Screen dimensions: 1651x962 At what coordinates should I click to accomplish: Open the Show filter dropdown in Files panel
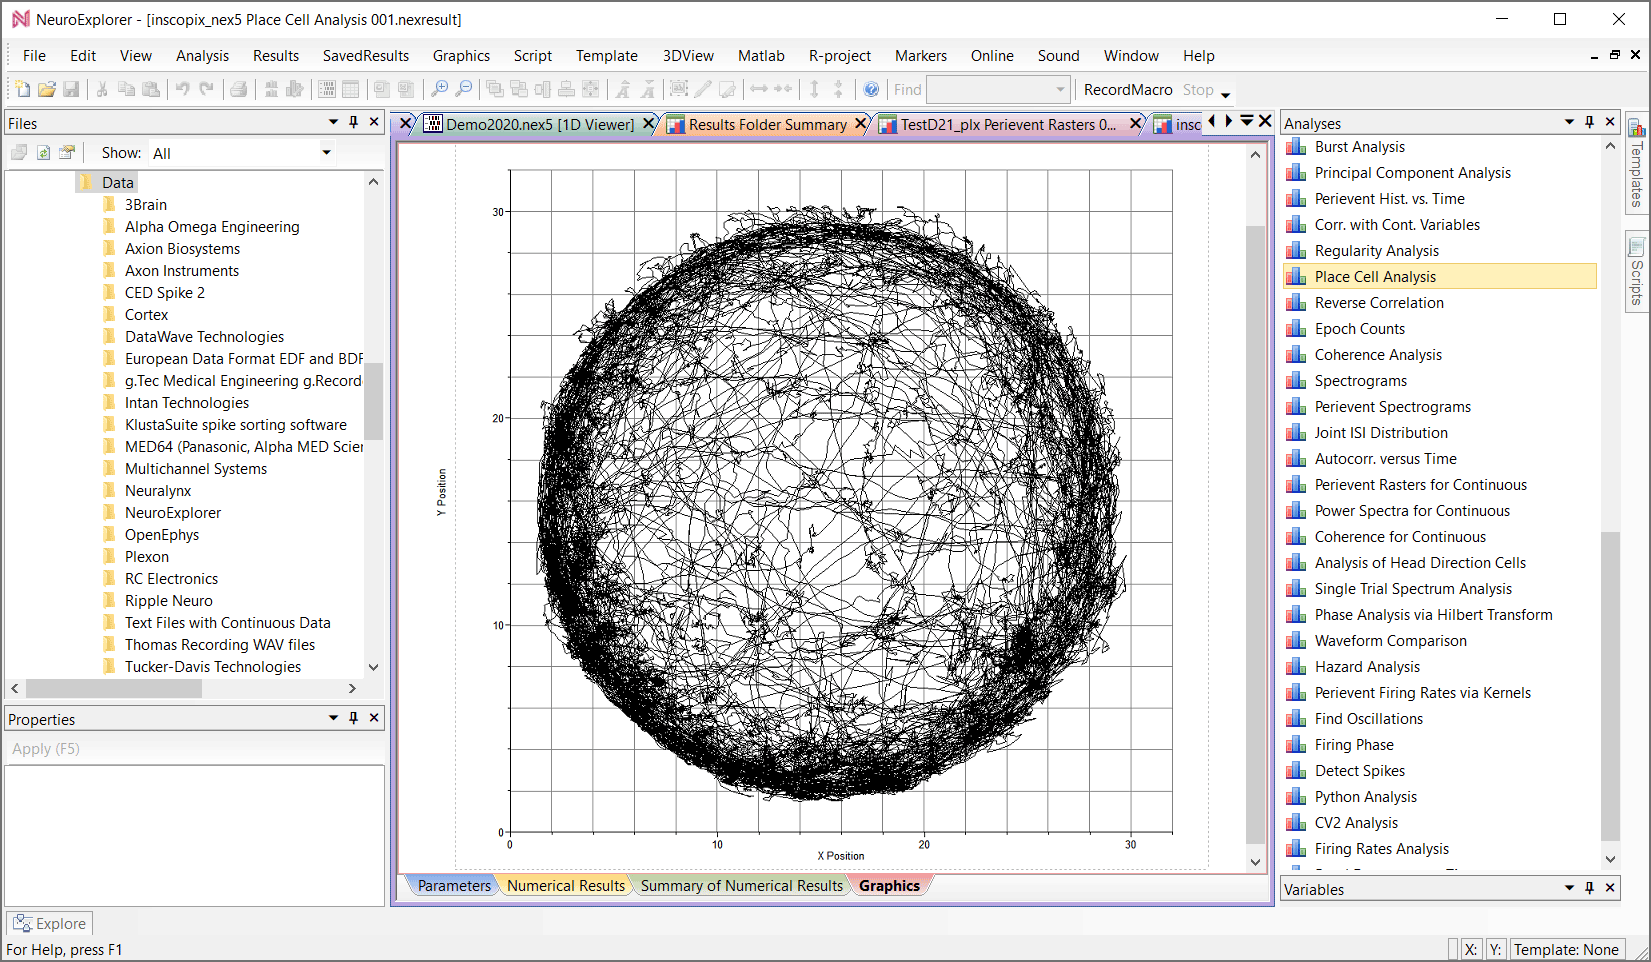click(x=326, y=152)
